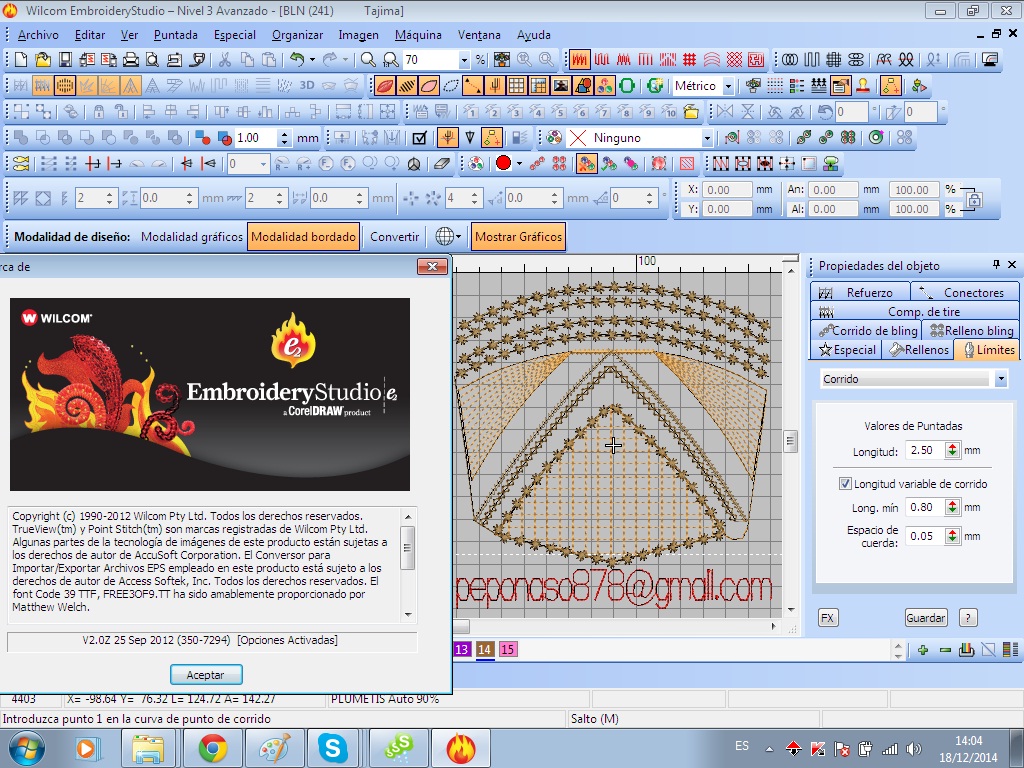Screen dimensions: 1024x768
Task: Click the 3D view icon
Action: click(x=306, y=86)
